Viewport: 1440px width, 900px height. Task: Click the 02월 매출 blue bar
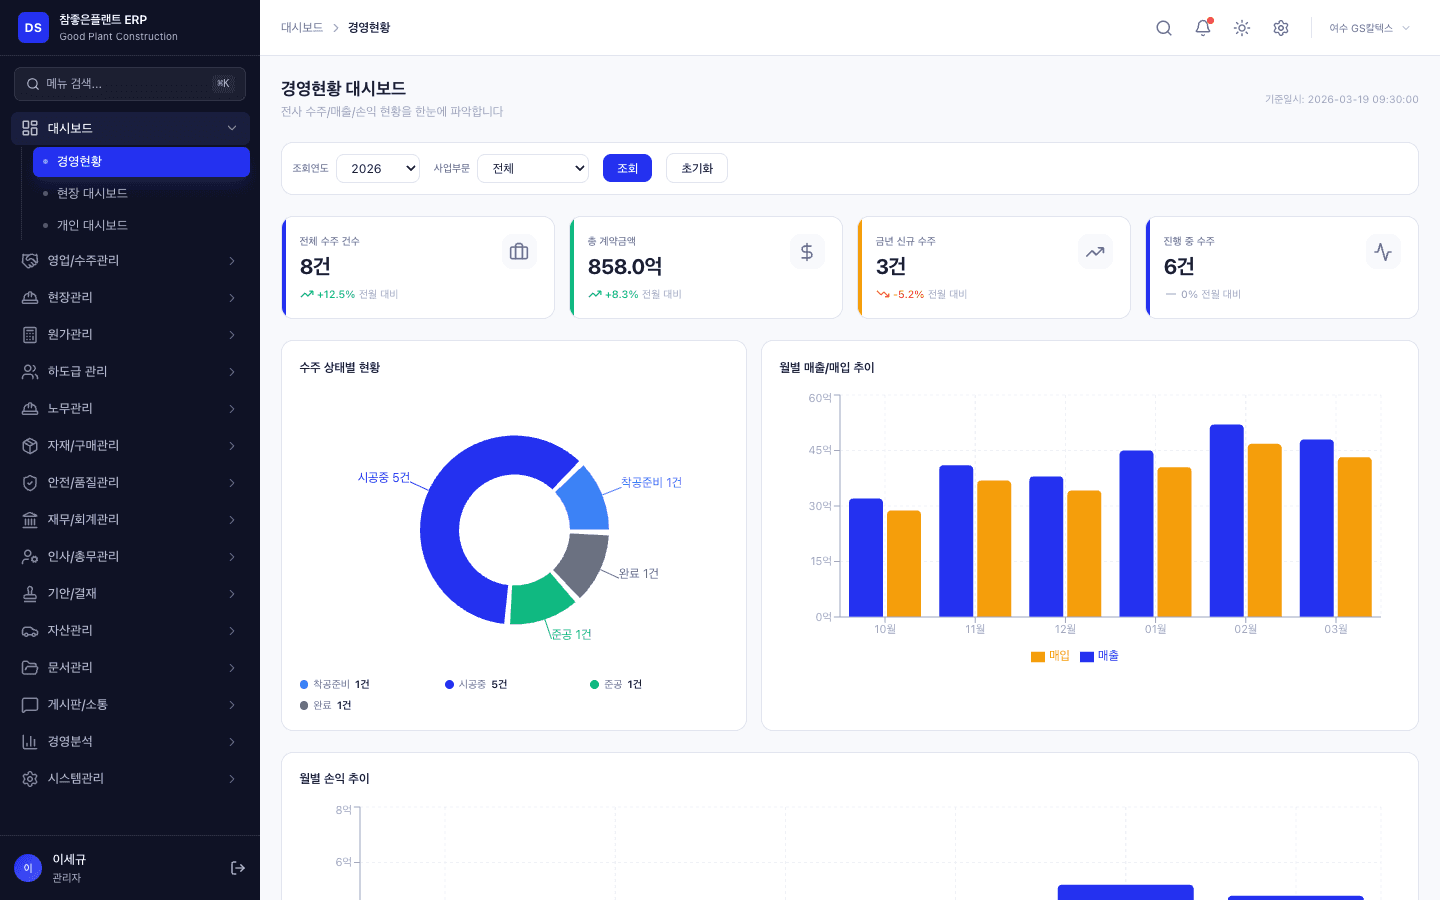1227,521
